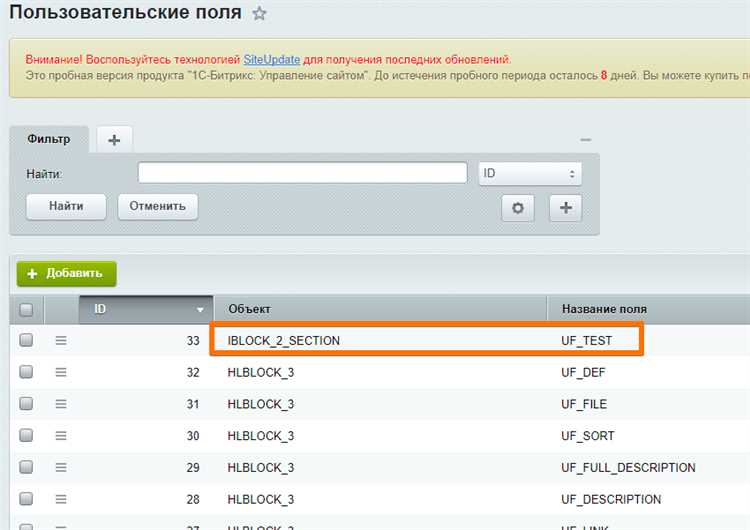Focus the Найти text input field
Viewport: 750px width, 530px height.
[302, 173]
